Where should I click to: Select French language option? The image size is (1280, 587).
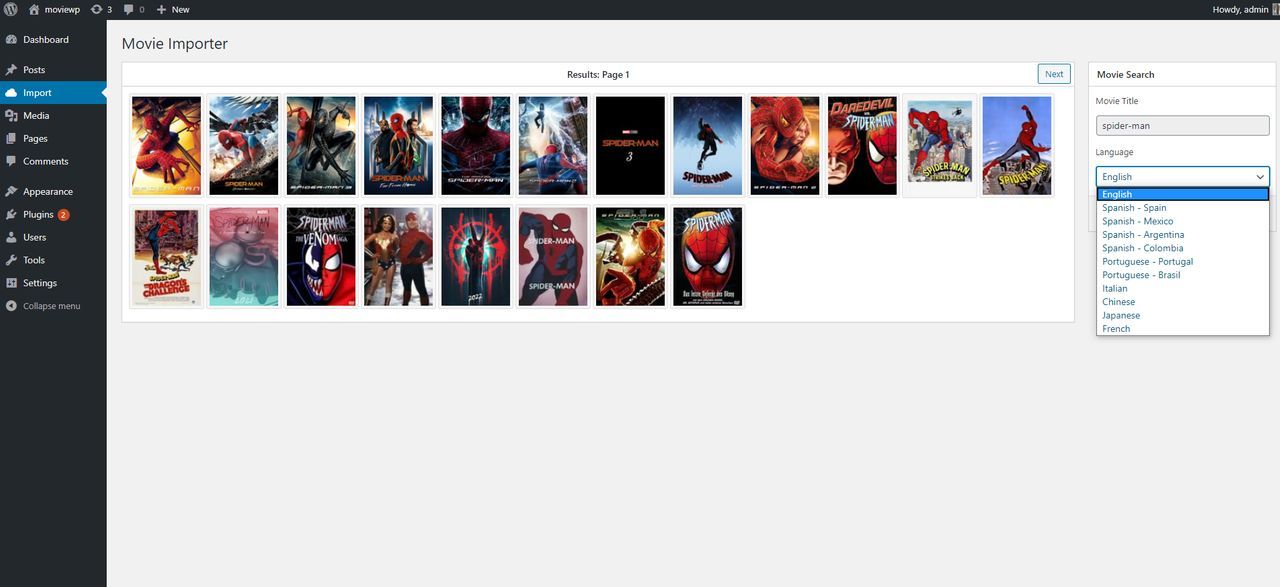click(1183, 329)
